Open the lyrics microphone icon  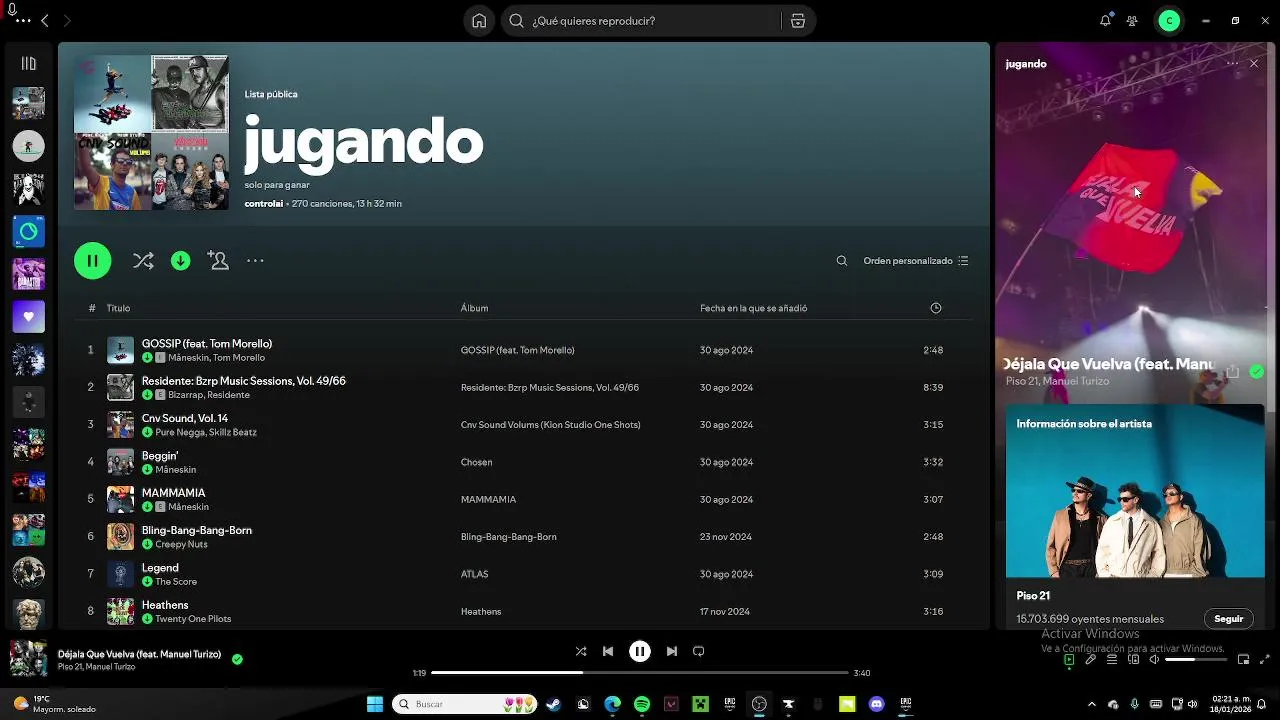1091,660
